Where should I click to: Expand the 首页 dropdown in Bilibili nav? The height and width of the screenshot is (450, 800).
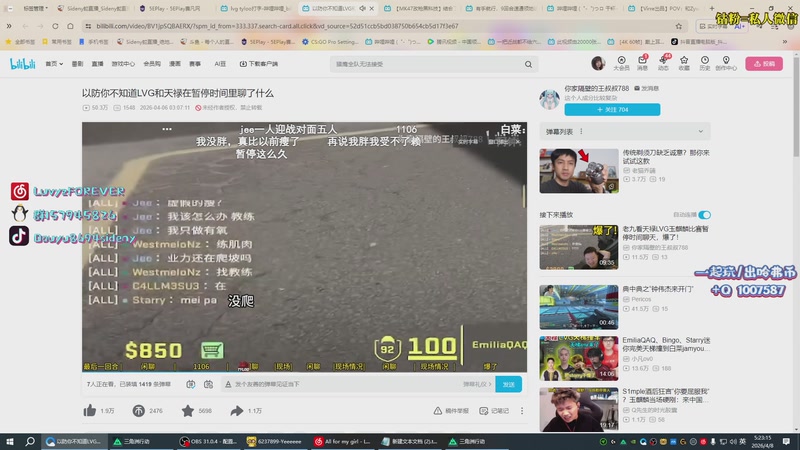click(54, 64)
